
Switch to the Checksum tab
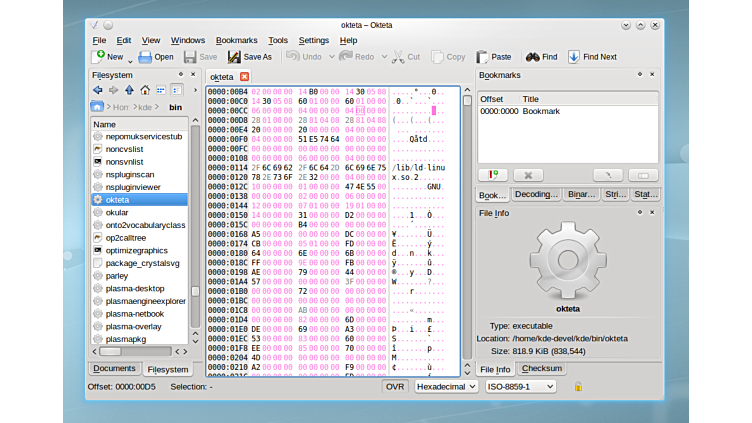coord(541,369)
